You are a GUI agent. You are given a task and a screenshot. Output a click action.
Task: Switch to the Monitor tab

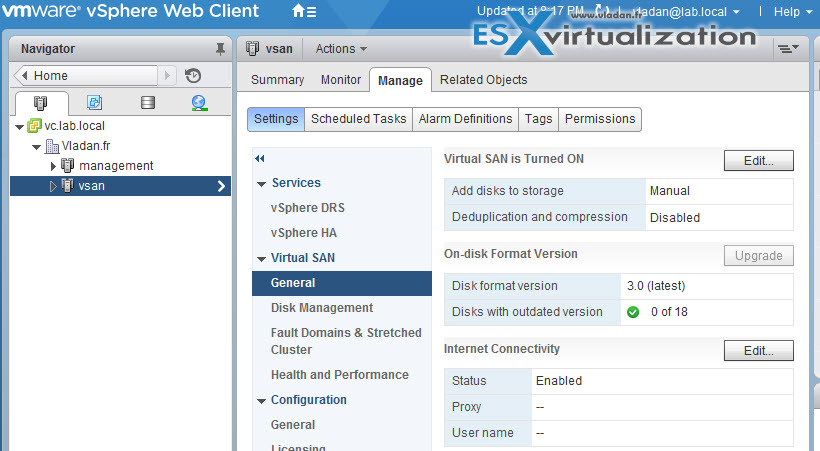point(341,80)
